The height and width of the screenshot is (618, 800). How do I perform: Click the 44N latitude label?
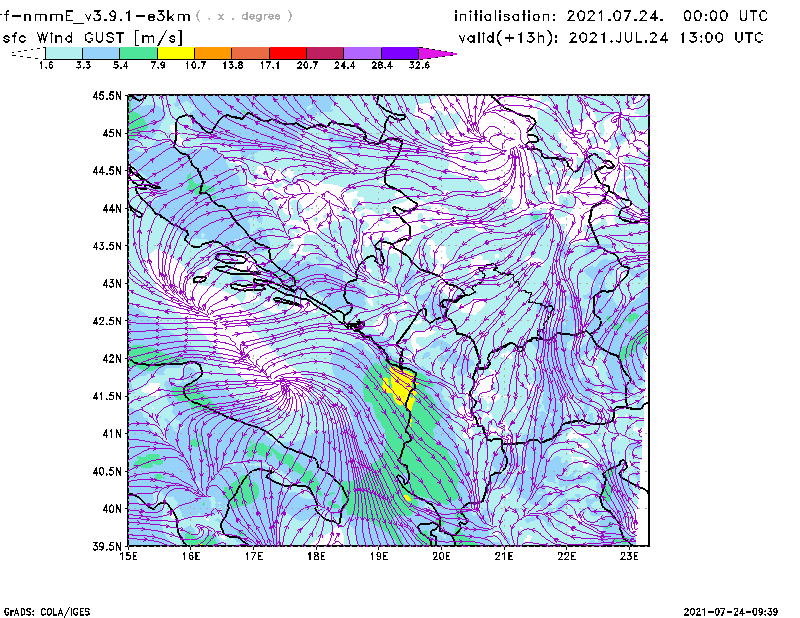[112, 208]
